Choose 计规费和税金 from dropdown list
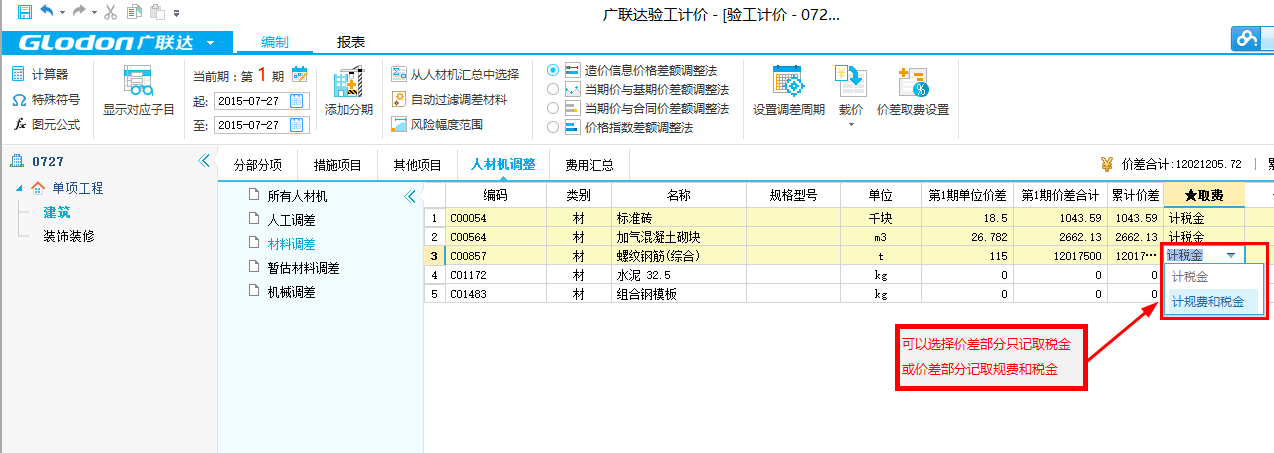This screenshot has width=1274, height=453. pyautogui.click(x=1208, y=301)
